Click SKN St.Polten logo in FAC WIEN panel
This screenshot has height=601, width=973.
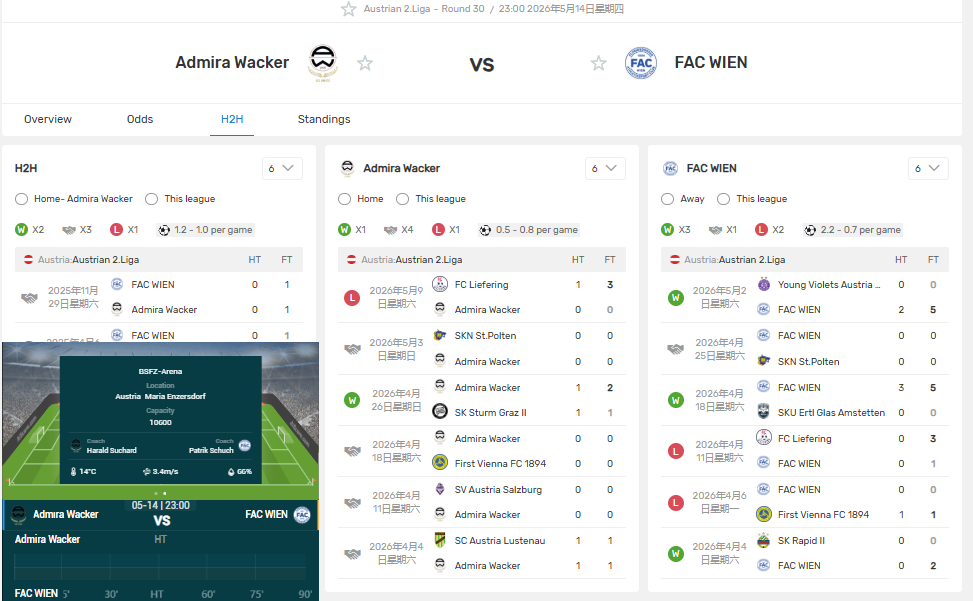(764, 360)
